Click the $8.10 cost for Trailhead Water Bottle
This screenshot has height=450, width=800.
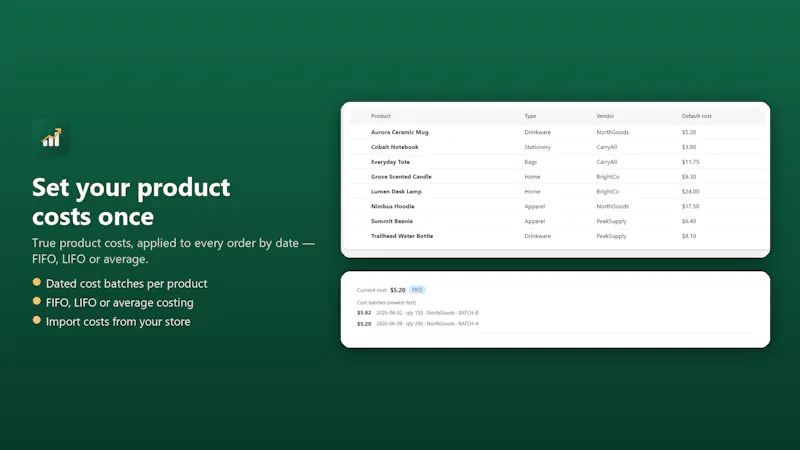click(x=689, y=236)
